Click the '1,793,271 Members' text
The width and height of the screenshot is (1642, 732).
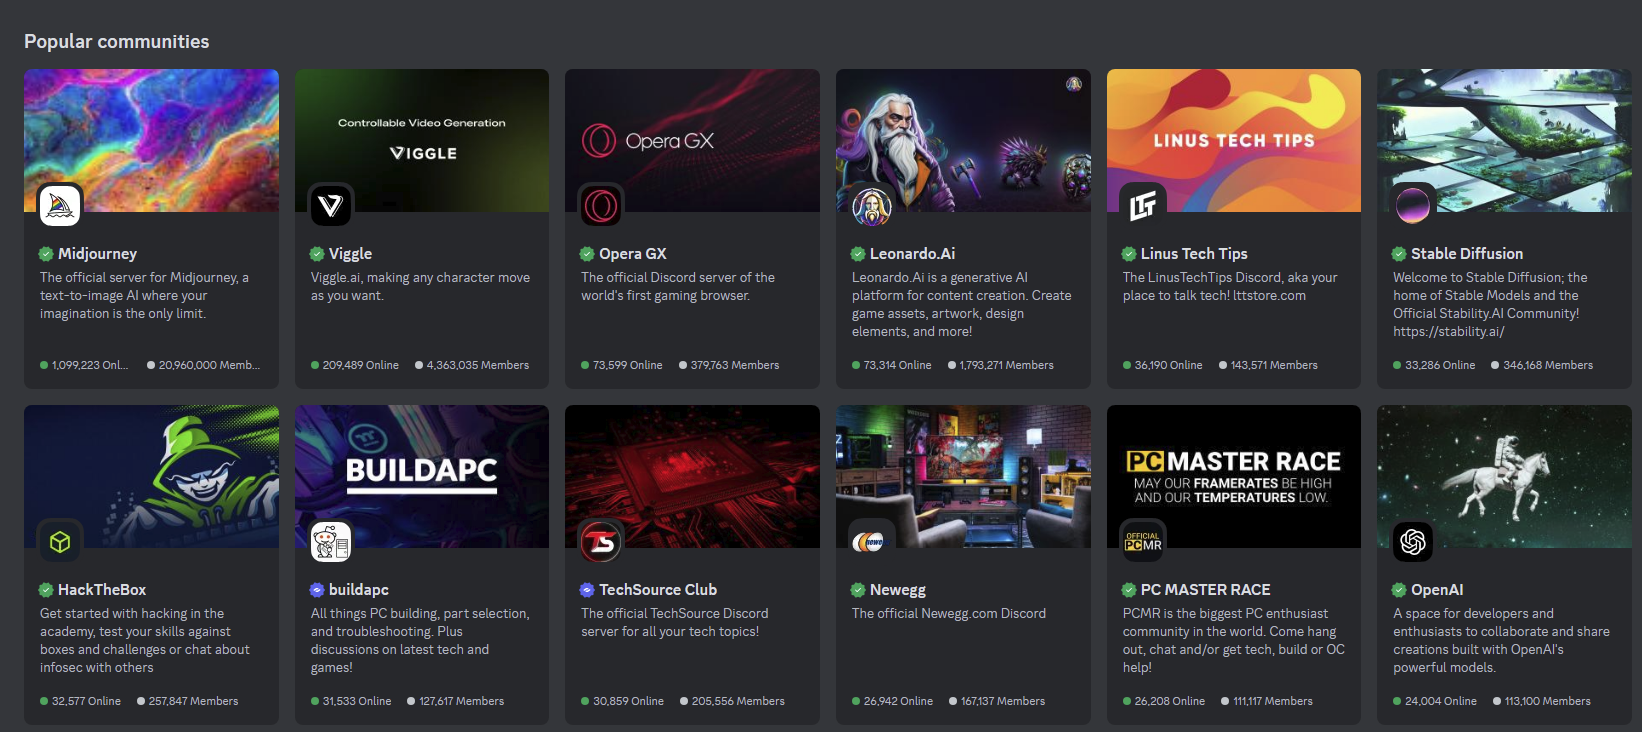point(1007,365)
